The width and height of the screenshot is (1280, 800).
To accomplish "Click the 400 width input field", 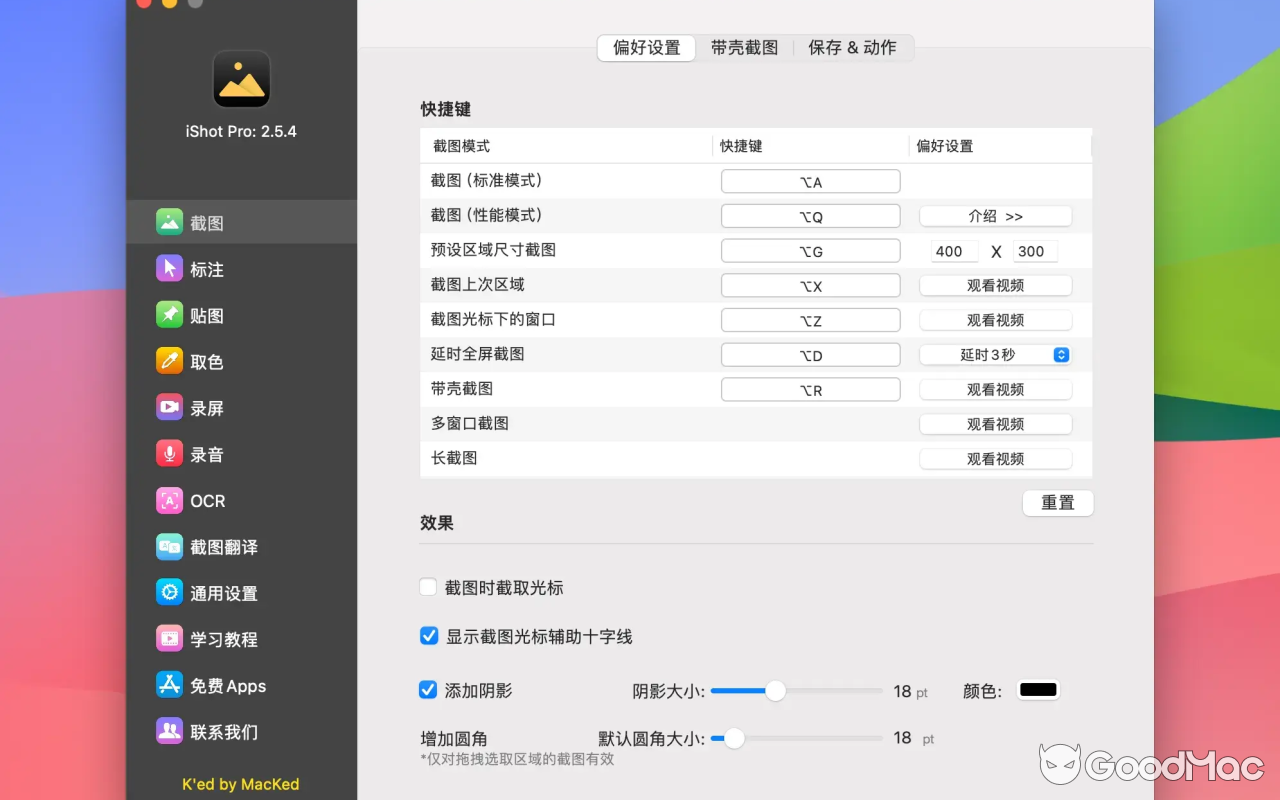I will (952, 251).
